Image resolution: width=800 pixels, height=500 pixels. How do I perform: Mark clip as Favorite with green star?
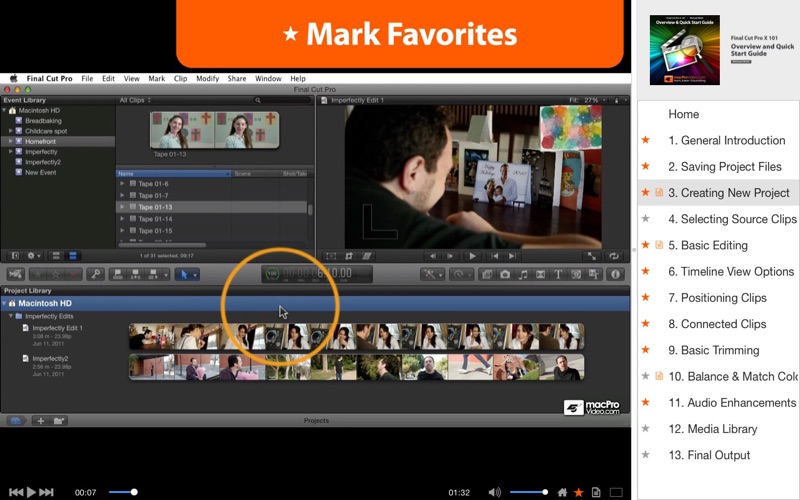pyautogui.click(x=38, y=274)
